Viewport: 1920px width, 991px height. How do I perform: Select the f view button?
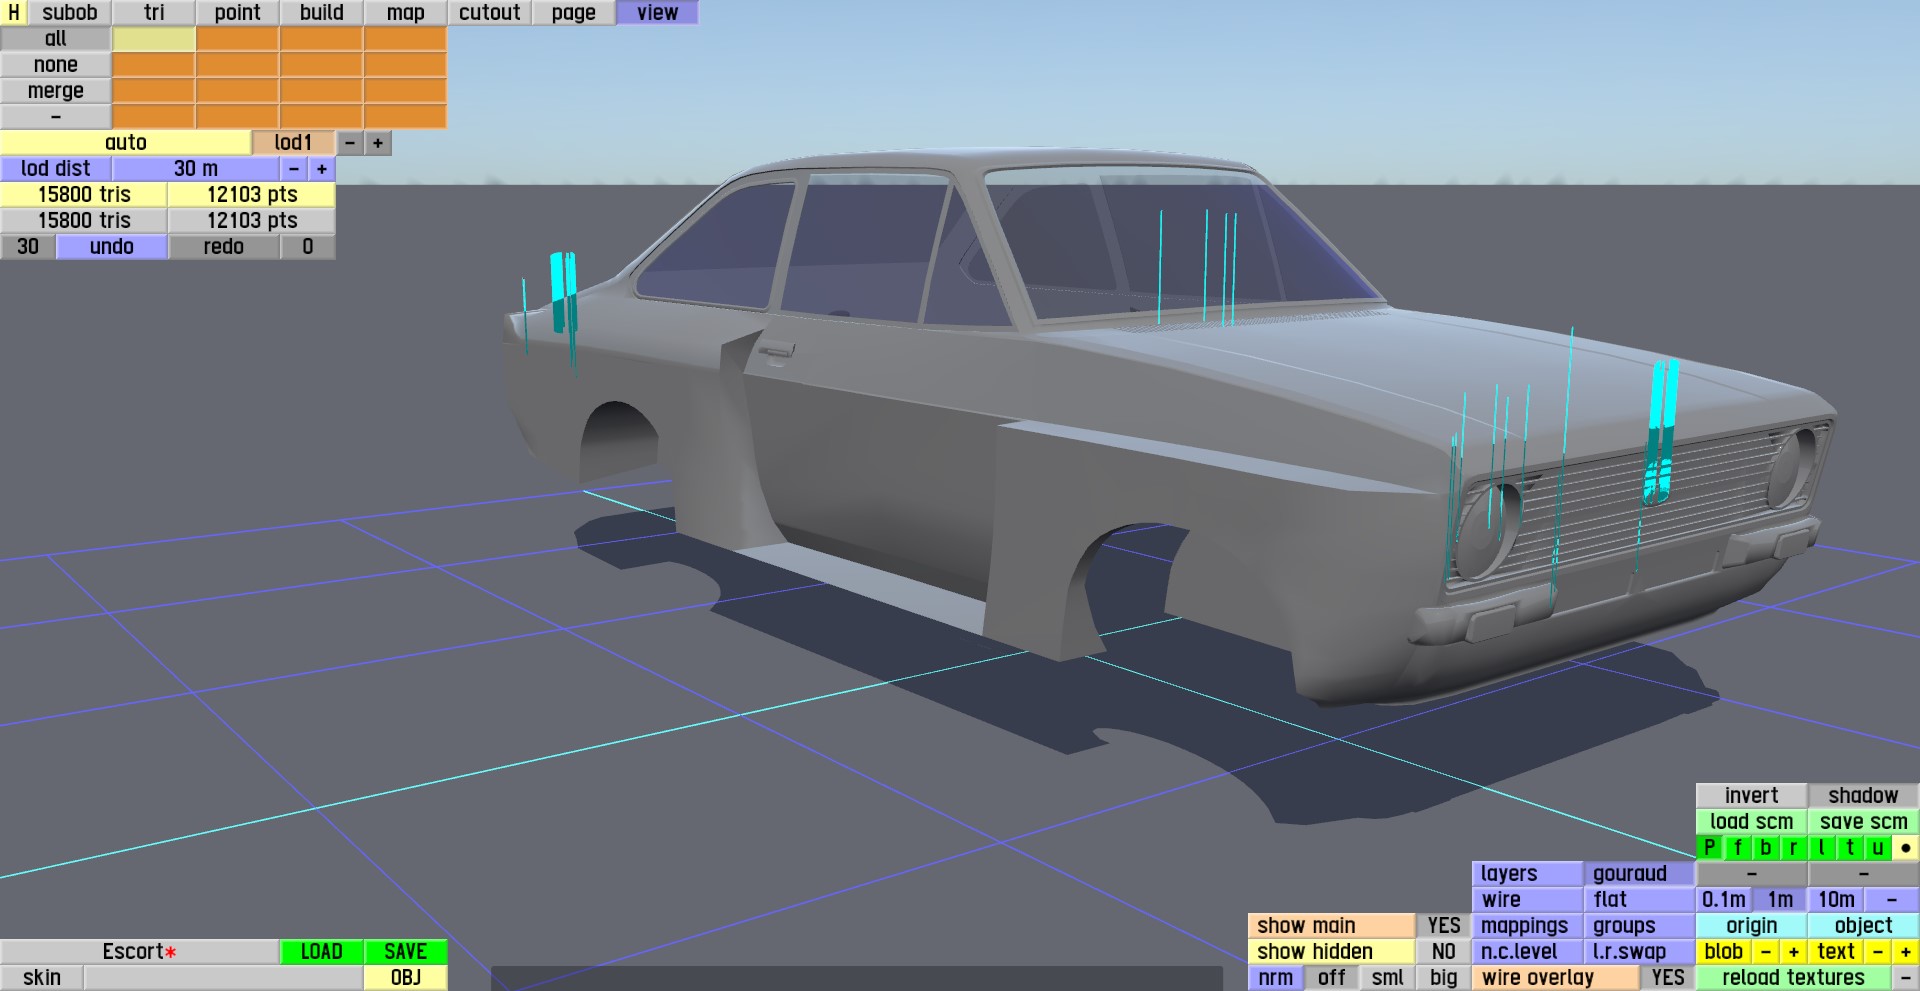(x=1738, y=848)
